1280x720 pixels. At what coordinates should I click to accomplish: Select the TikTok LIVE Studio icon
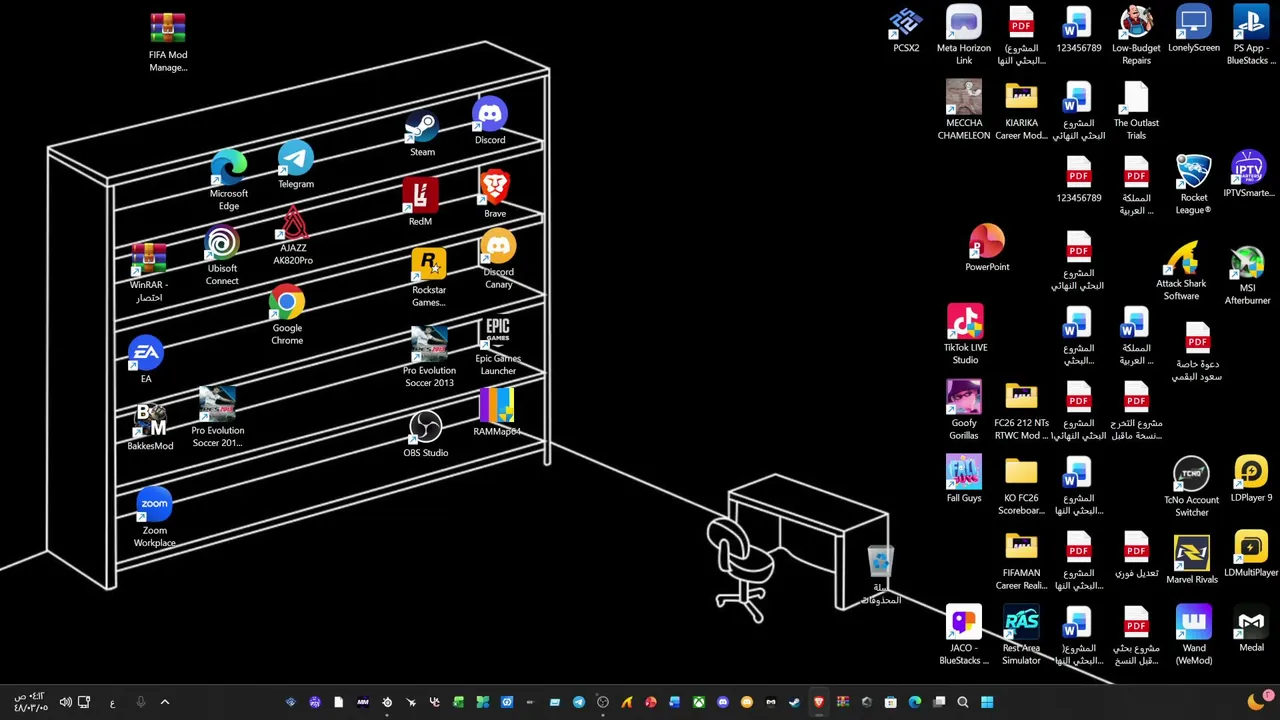[965, 335]
